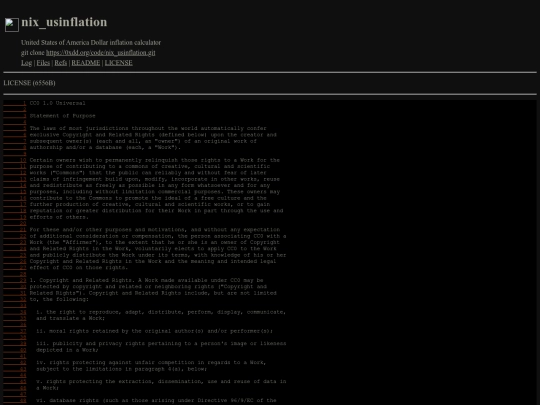Jump to line number 10
Screen dimensions: 540x405
coord(15,160)
